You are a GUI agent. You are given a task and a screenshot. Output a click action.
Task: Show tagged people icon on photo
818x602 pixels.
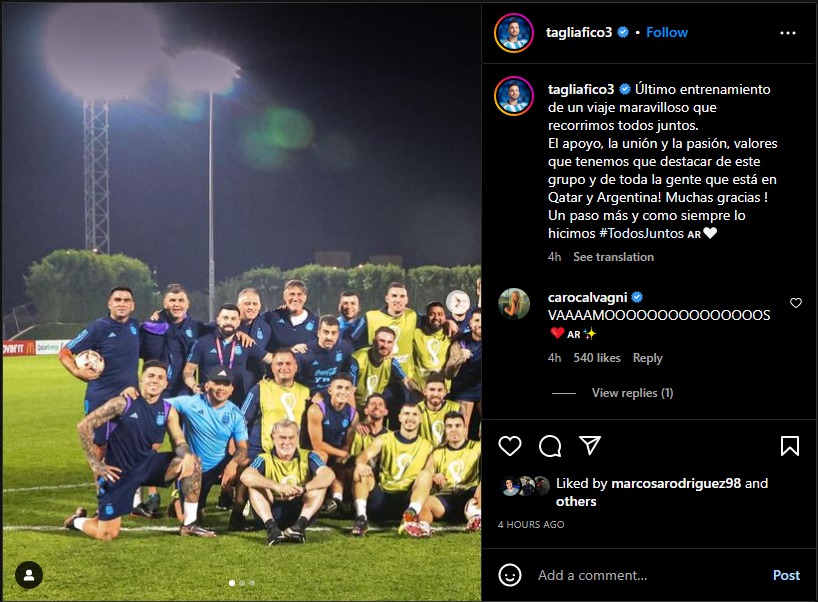[29, 575]
